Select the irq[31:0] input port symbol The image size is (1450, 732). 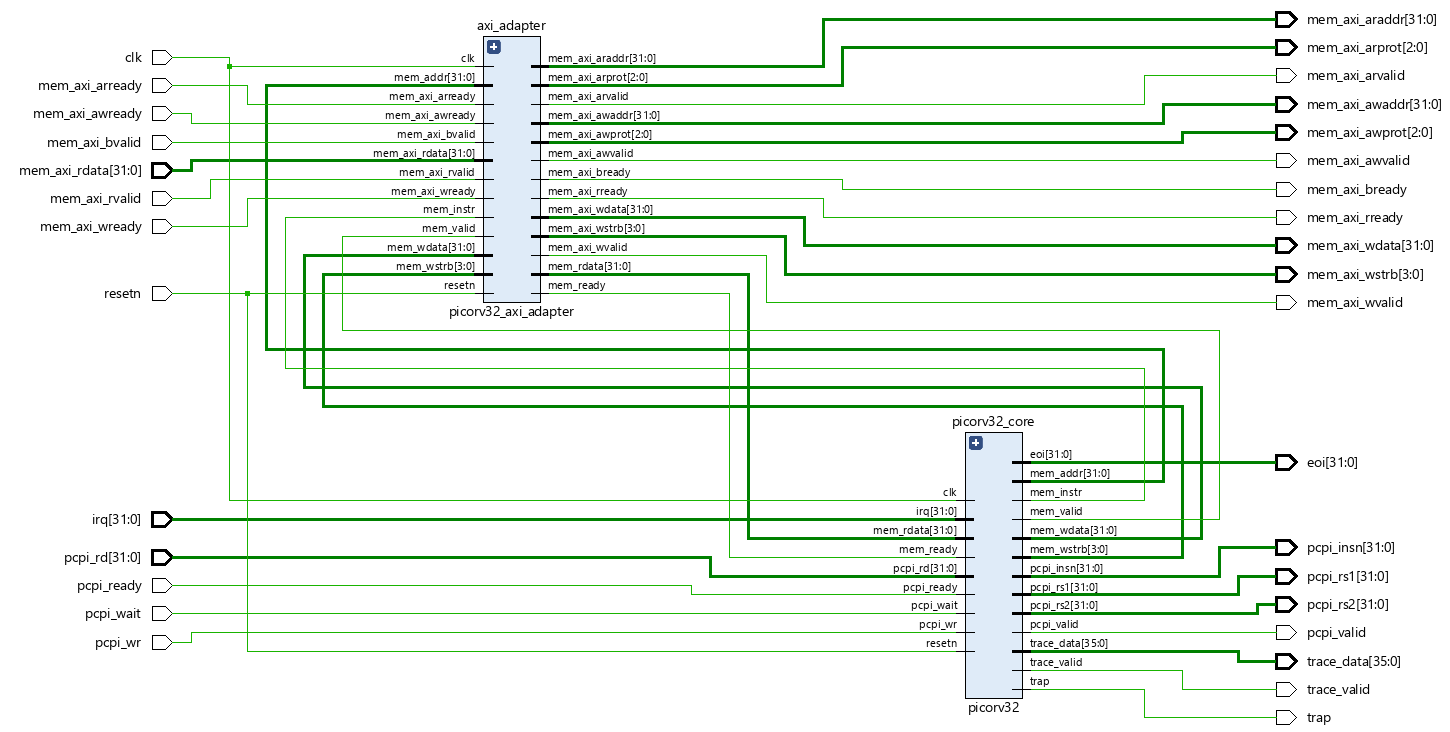point(162,519)
